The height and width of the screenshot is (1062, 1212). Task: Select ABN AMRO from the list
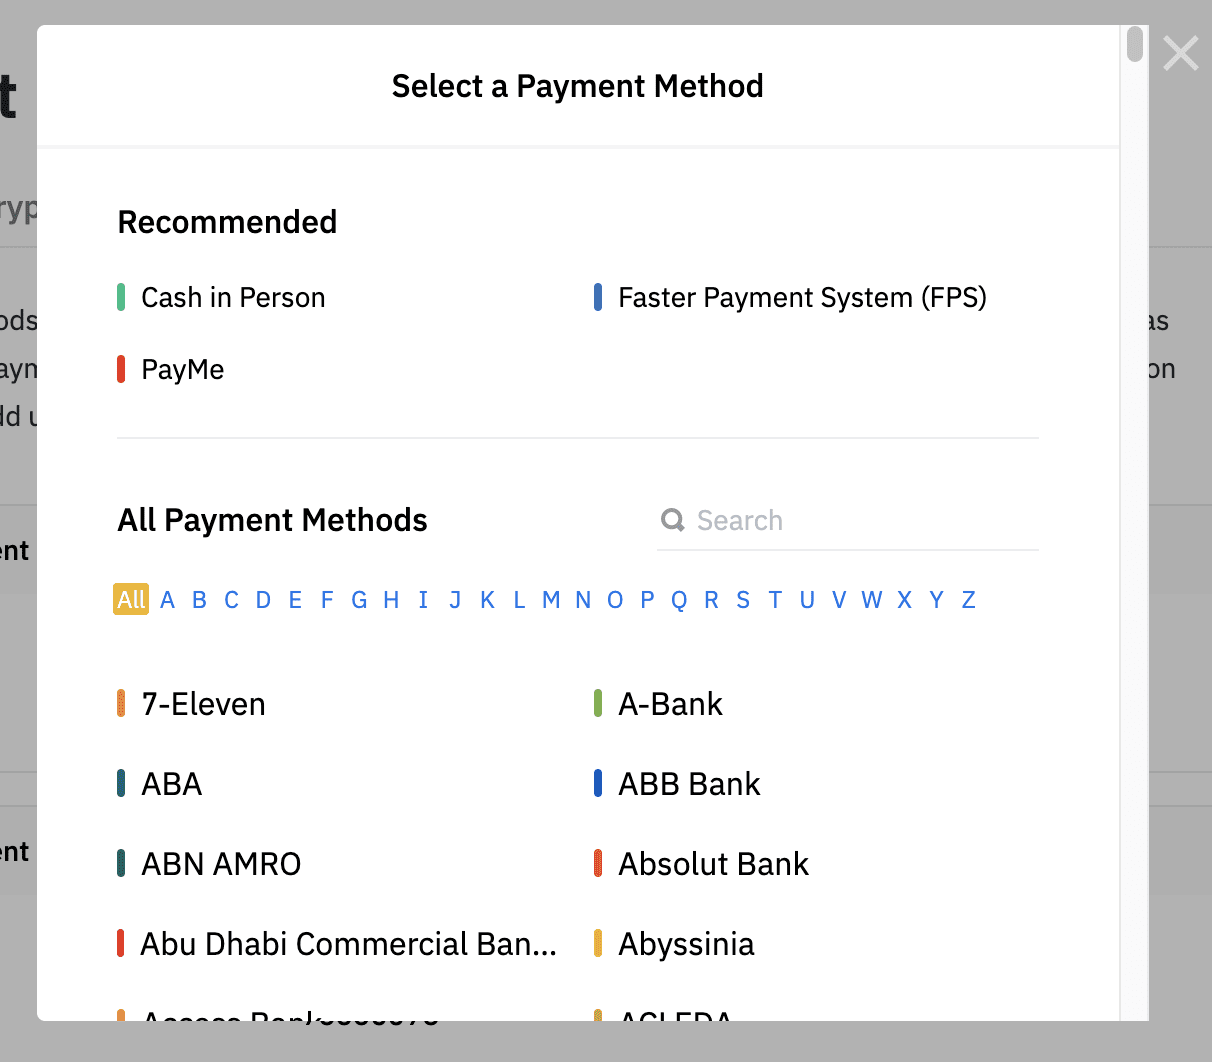[221, 864]
